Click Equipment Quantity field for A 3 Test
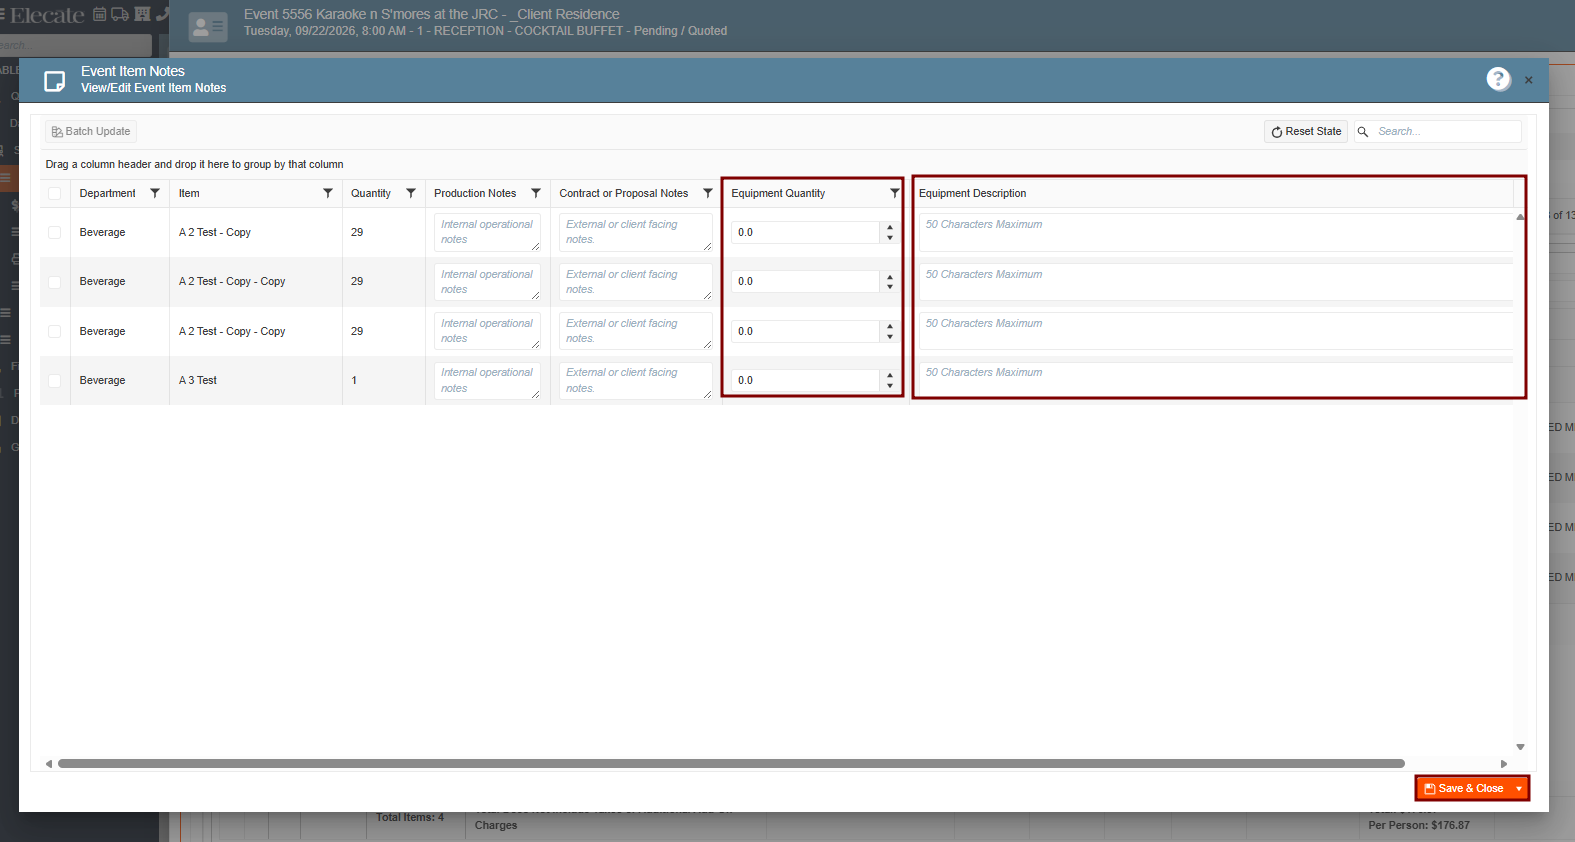1575x842 pixels. click(806, 380)
